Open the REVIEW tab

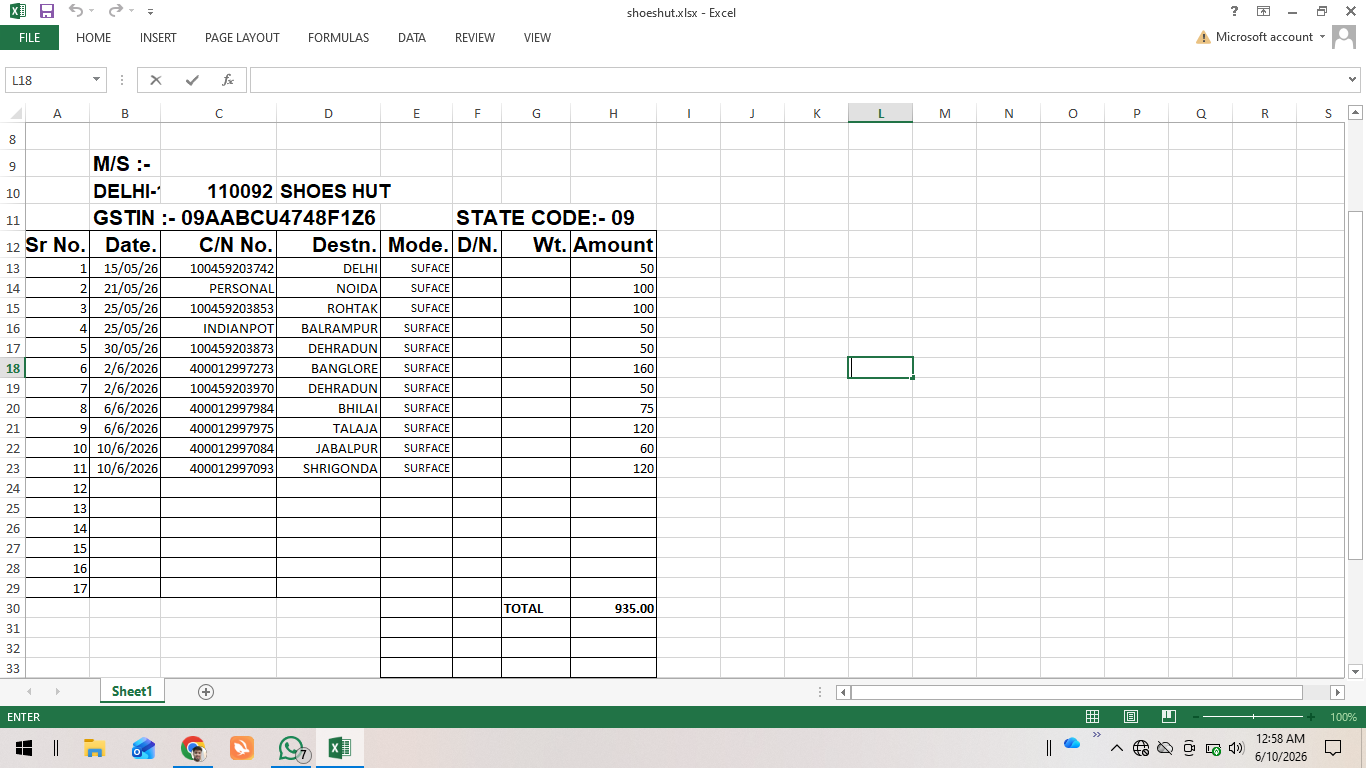pos(475,38)
